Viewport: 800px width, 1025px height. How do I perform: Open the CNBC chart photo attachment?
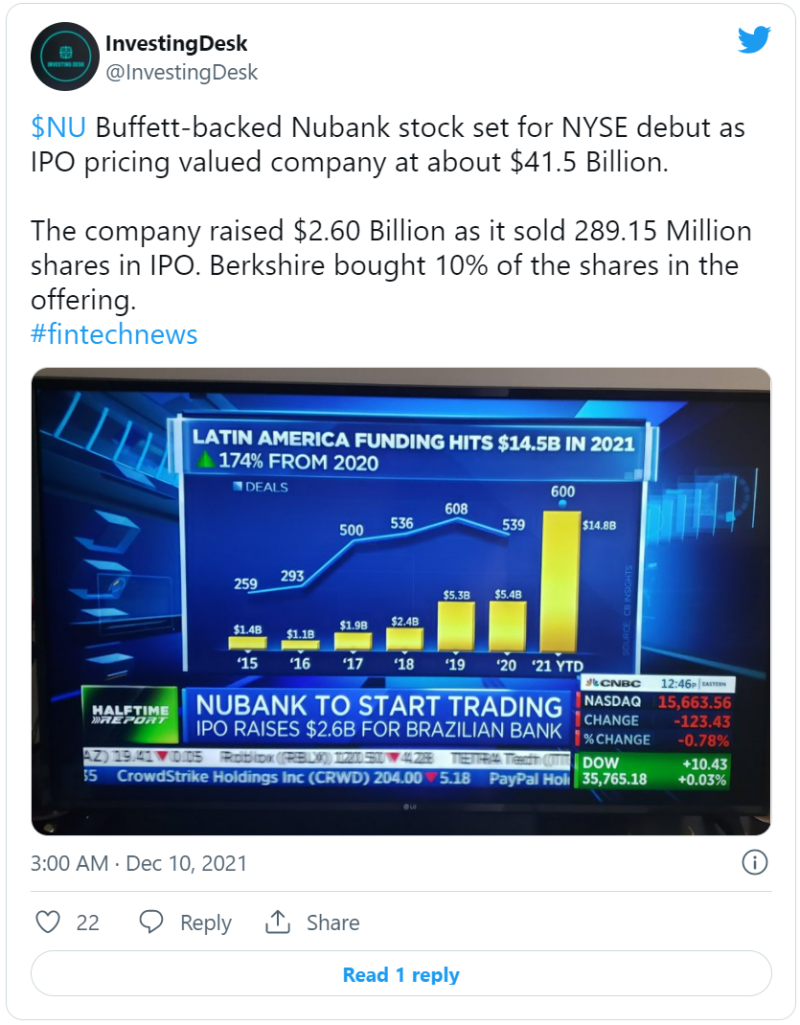(x=400, y=600)
